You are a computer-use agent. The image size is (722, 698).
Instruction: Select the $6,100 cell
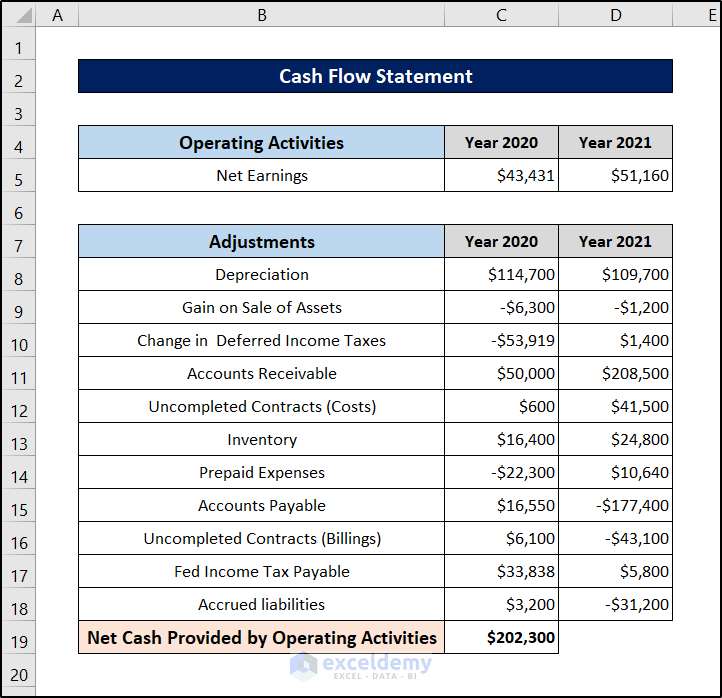pyautogui.click(x=501, y=538)
